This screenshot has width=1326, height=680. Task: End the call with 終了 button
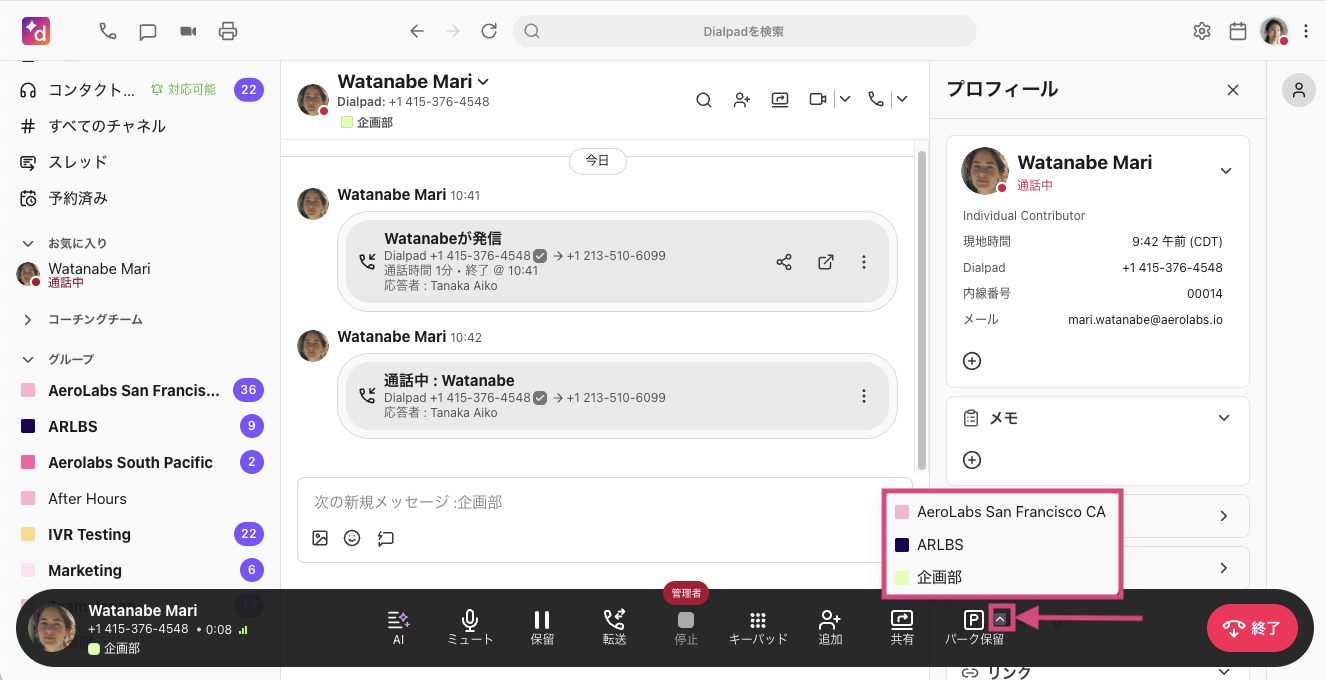coord(1251,628)
